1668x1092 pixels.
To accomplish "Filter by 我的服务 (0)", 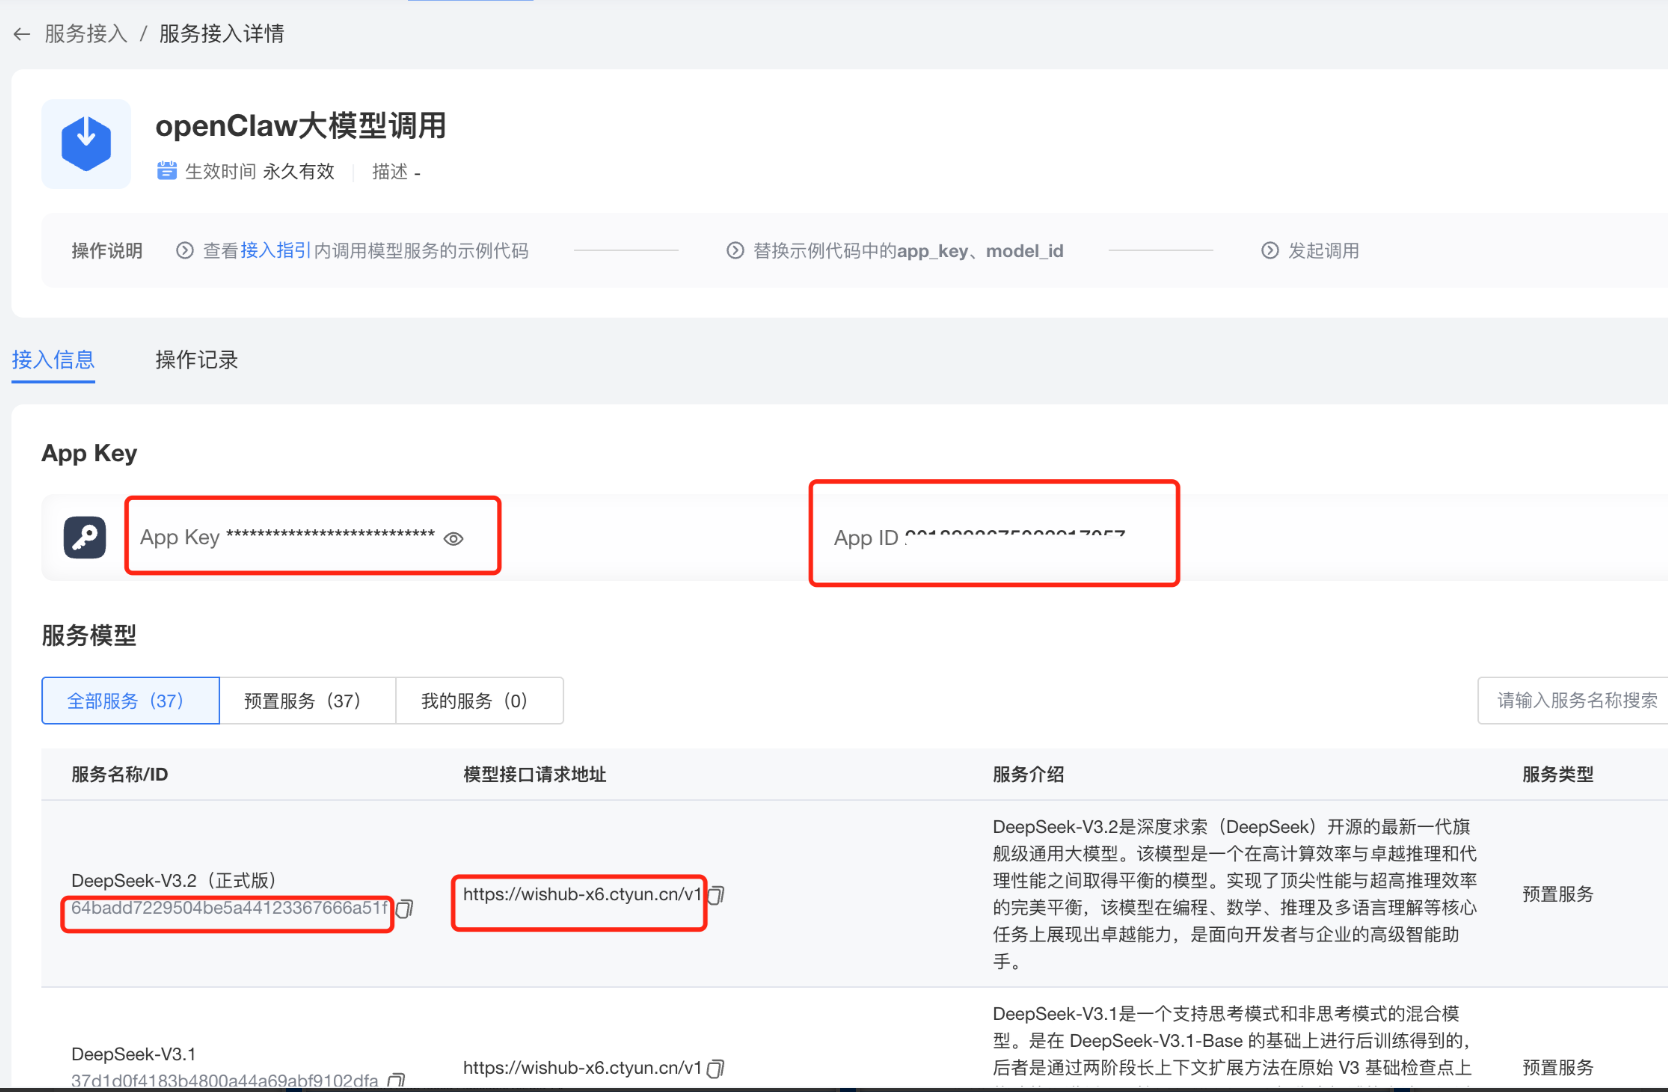I will 474,701.
